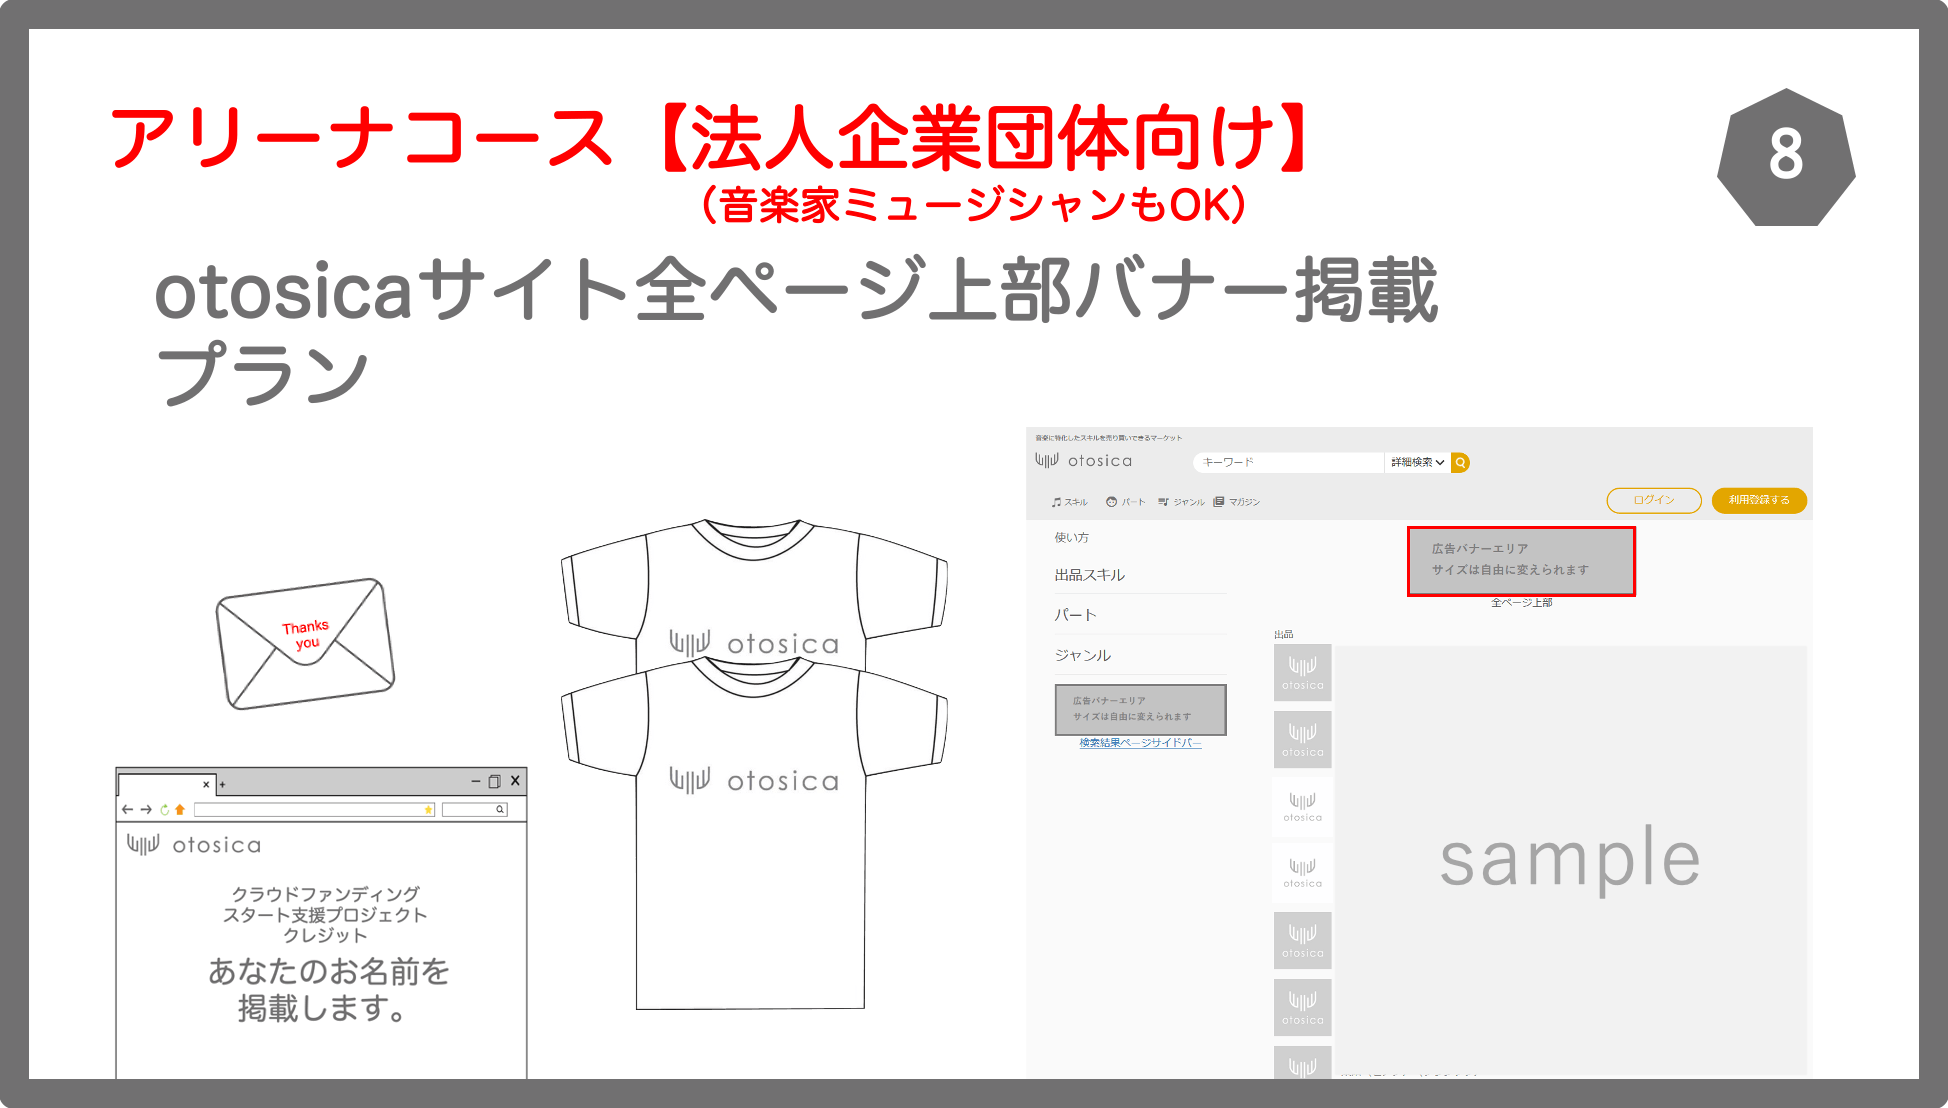The image size is (1948, 1108).
Task: Open the マガジン nav item
Action: pyautogui.click(x=1237, y=502)
